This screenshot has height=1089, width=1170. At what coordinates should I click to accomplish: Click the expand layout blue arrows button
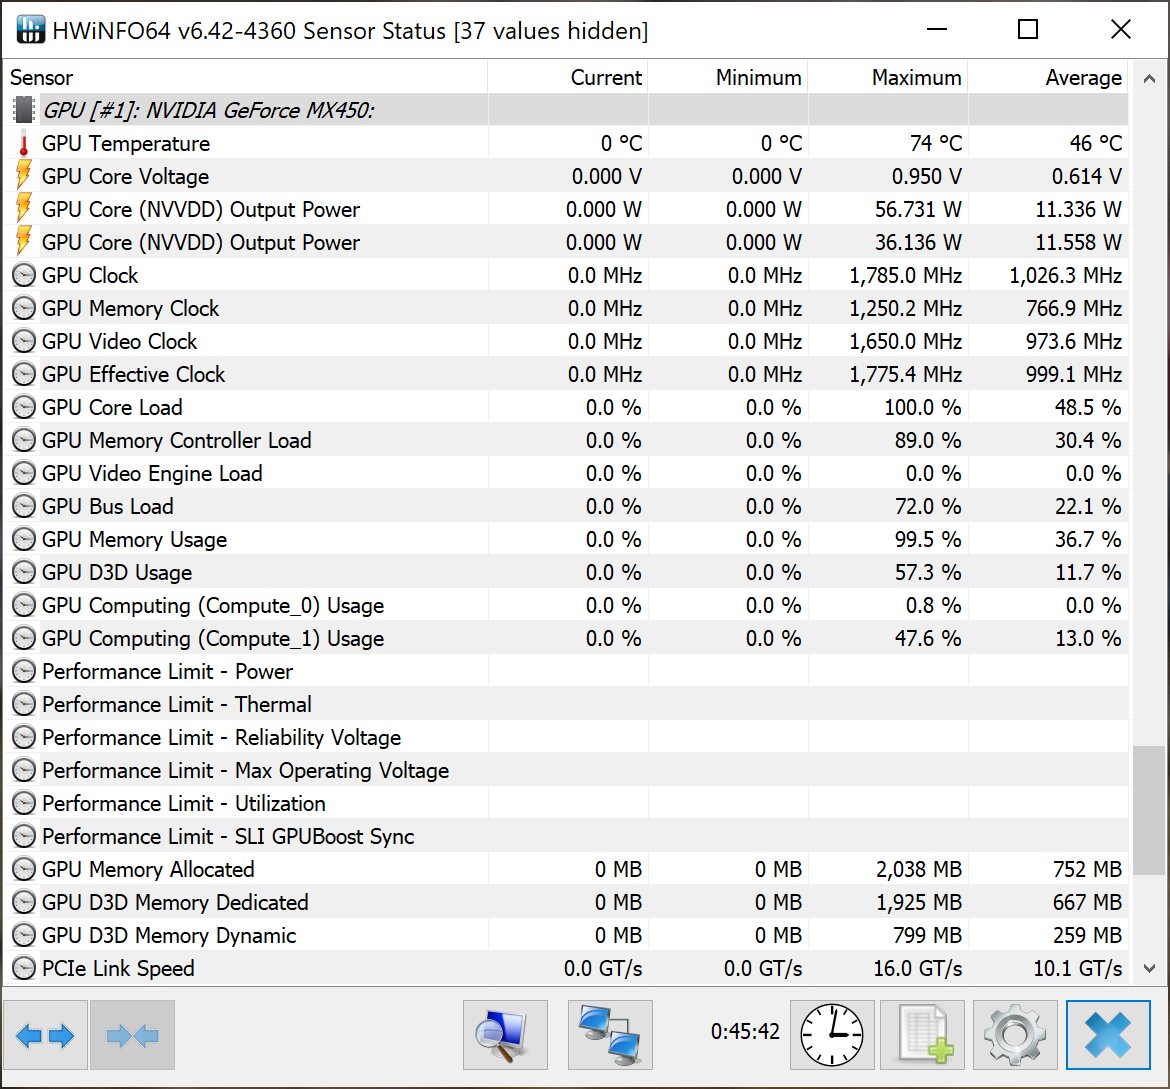[46, 1035]
